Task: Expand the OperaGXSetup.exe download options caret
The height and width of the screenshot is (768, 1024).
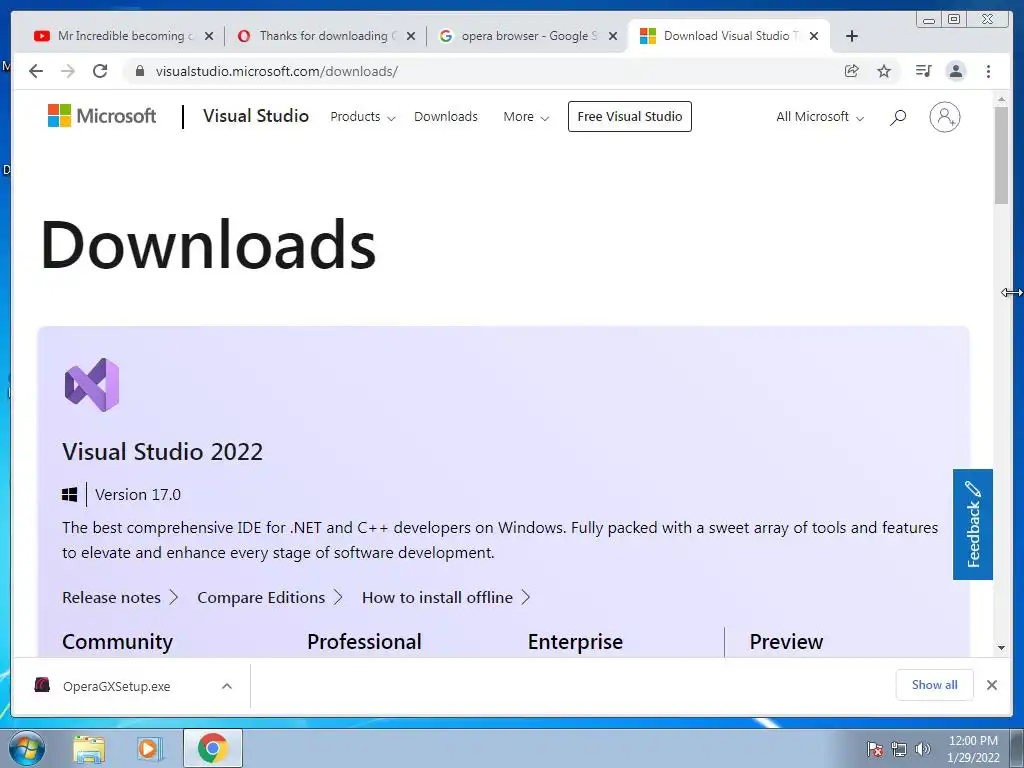Action: [x=227, y=686]
